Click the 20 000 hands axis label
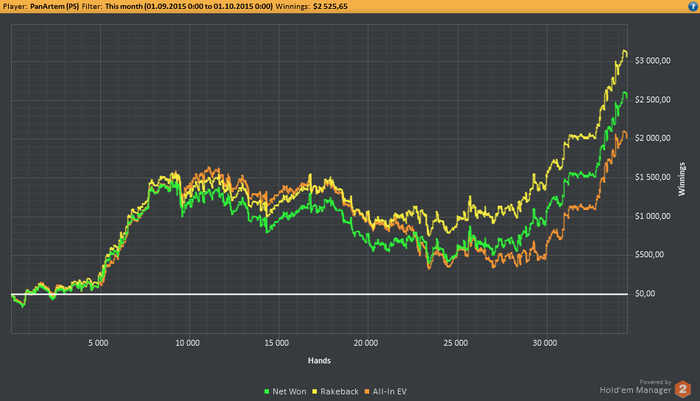700x401 pixels. point(366,343)
